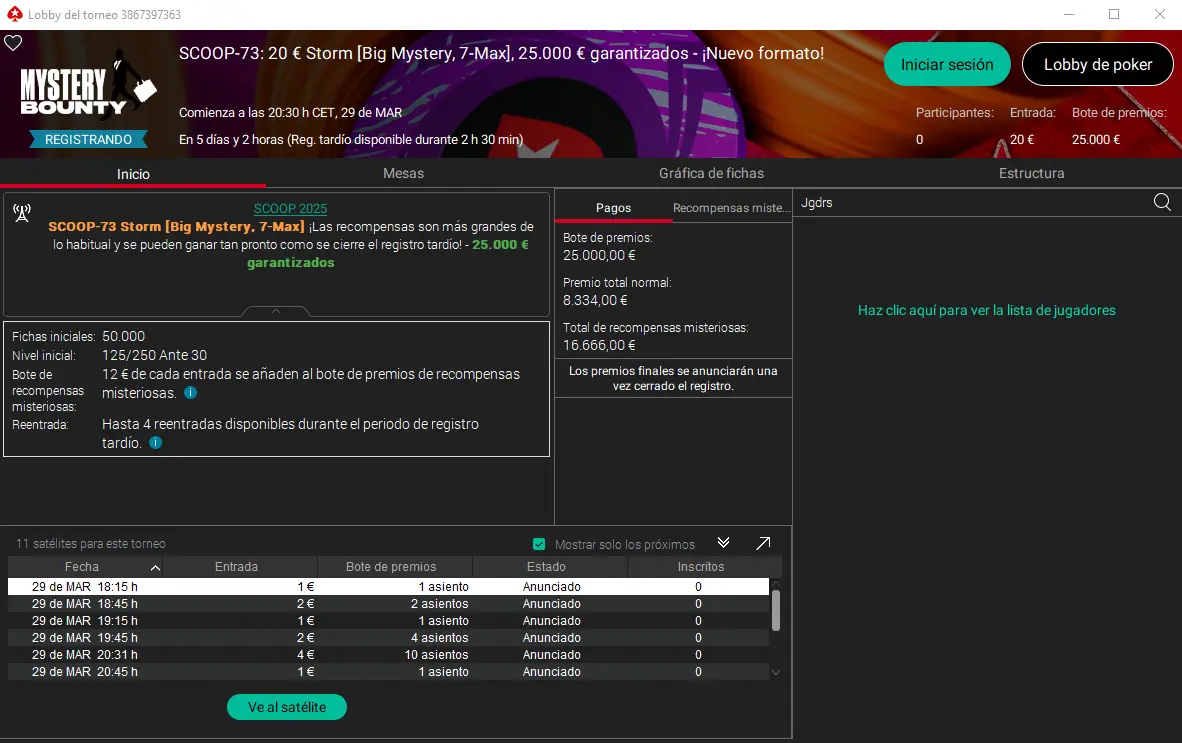Click the '50.000' starting chips value
The width and height of the screenshot is (1182, 743).
(x=124, y=336)
